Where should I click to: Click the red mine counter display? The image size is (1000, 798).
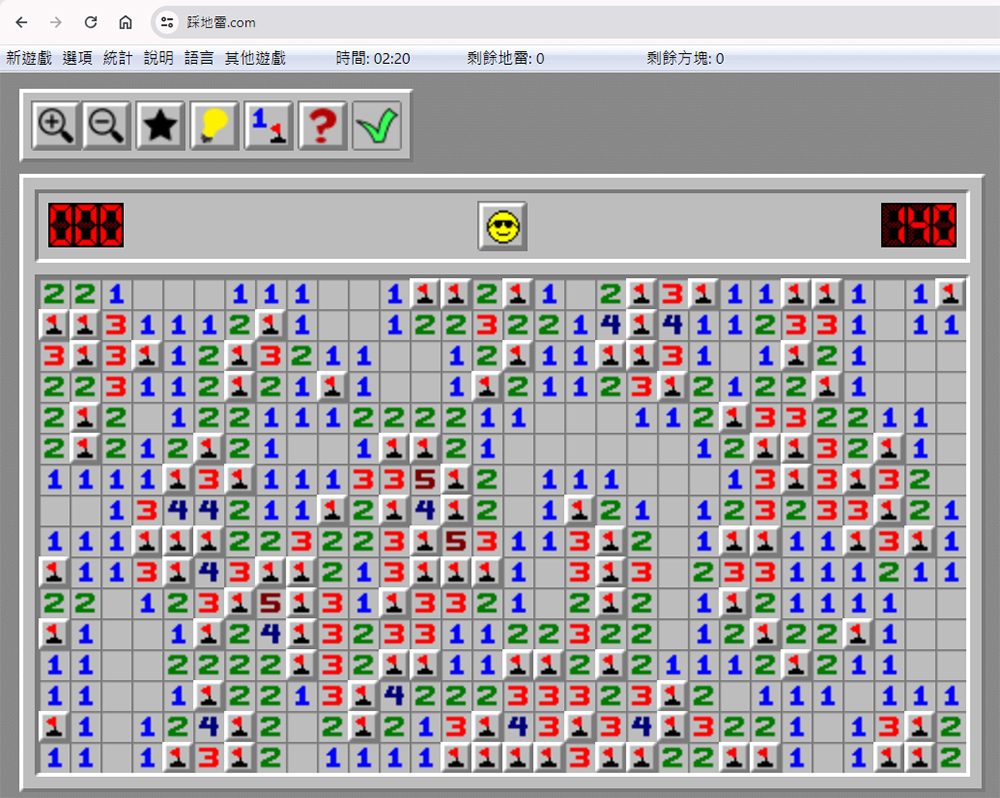point(86,225)
